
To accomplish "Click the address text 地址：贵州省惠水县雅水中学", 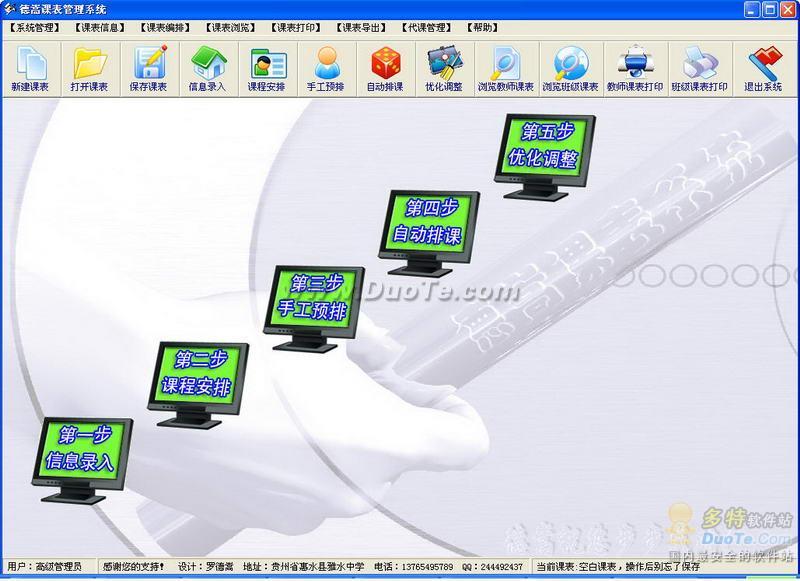I will coord(304,566).
